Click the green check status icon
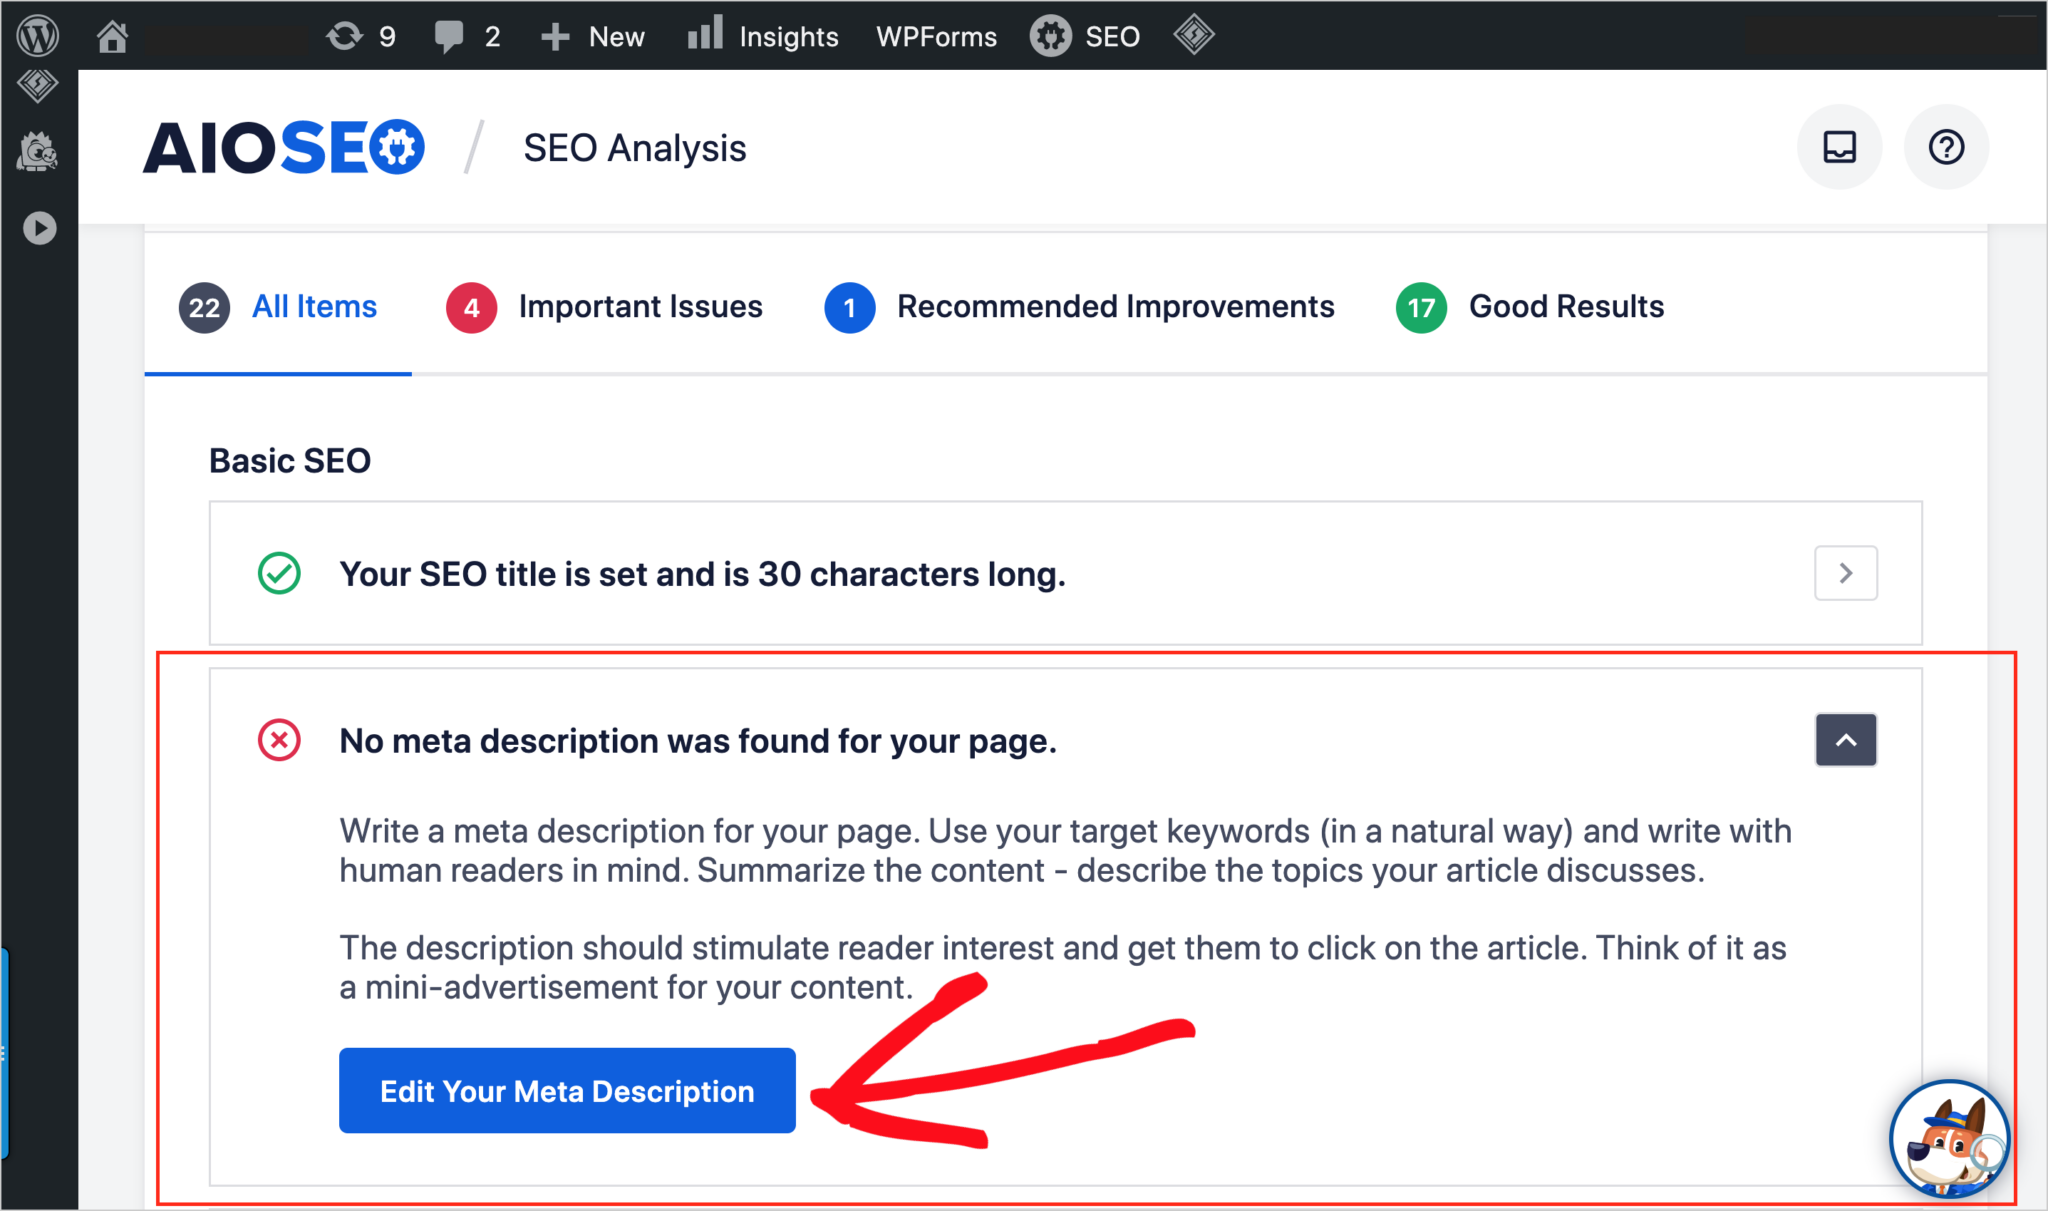This screenshot has width=2048, height=1211. pyautogui.click(x=279, y=573)
